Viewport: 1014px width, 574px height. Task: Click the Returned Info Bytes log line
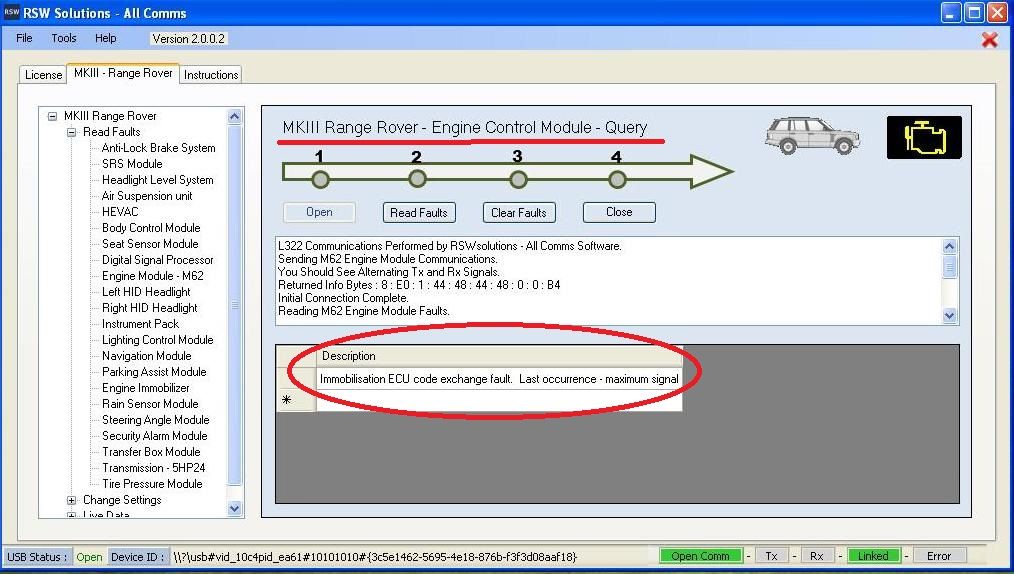419,285
